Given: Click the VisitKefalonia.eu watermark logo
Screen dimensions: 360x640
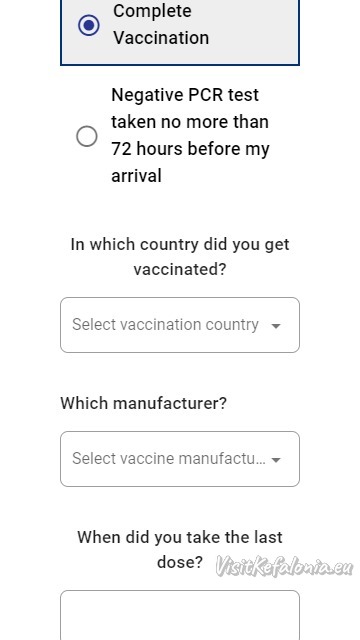Looking at the screenshot, I should [284, 567].
